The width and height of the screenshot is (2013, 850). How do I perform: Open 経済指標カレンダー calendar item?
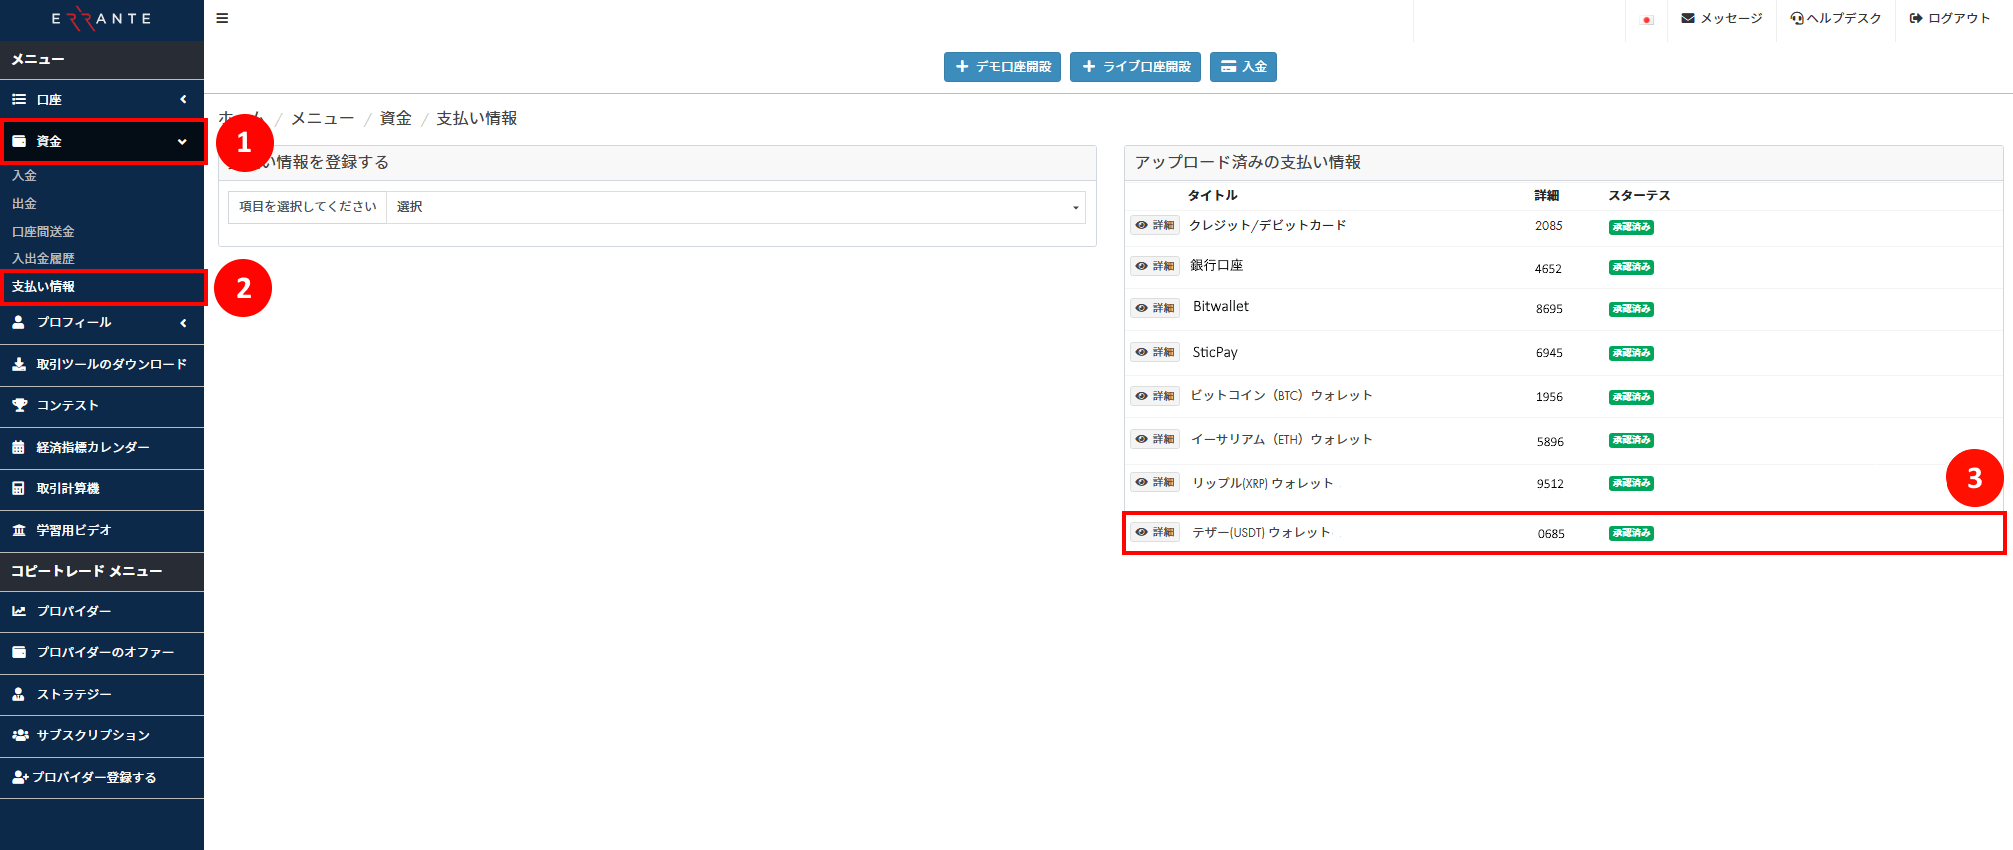pyautogui.click(x=92, y=447)
